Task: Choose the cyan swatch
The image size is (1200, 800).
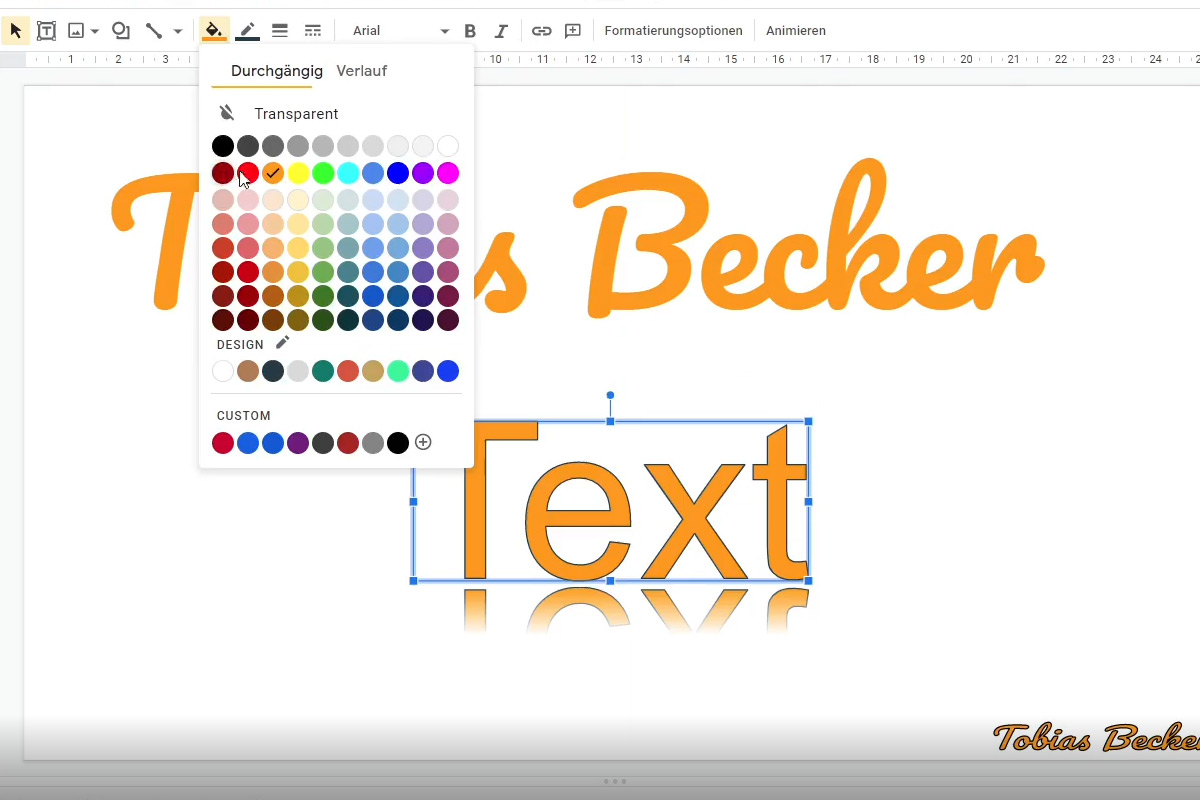Action: tap(348, 173)
